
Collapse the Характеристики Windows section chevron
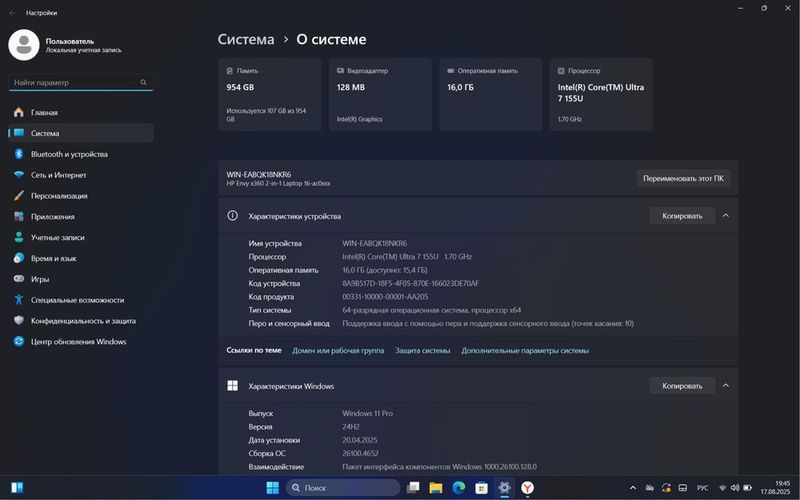(x=726, y=386)
